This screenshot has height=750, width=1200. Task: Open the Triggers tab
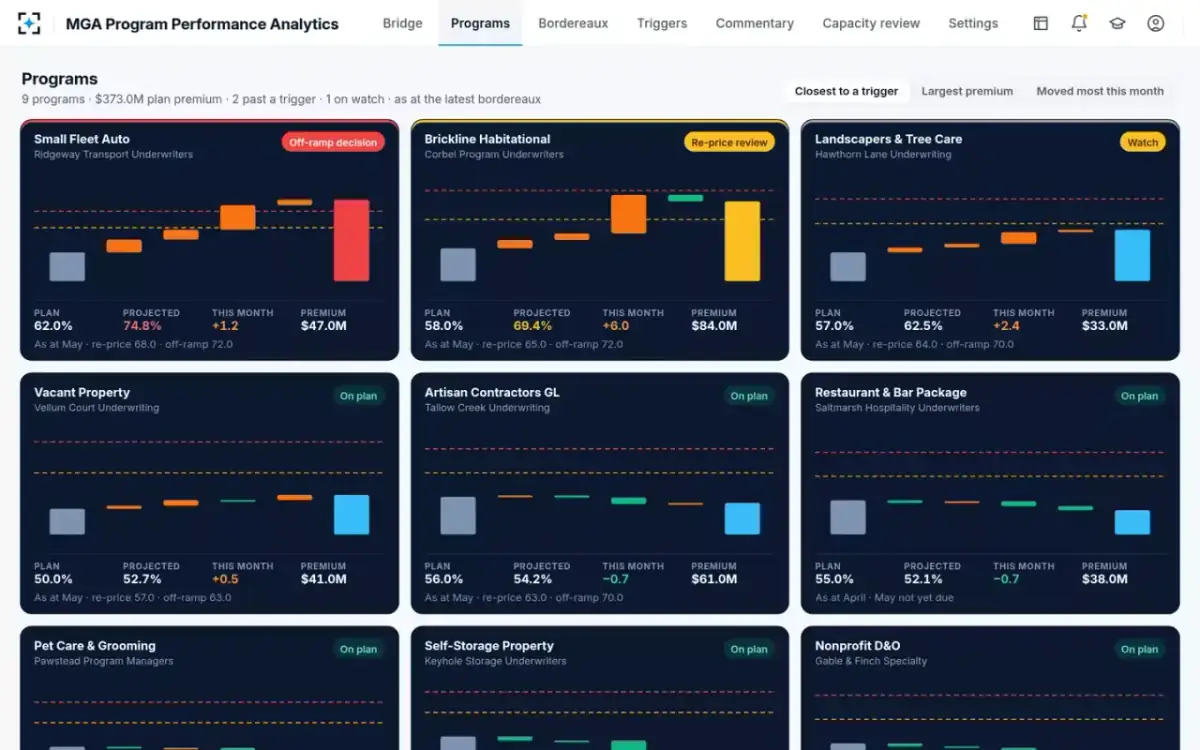[662, 23]
